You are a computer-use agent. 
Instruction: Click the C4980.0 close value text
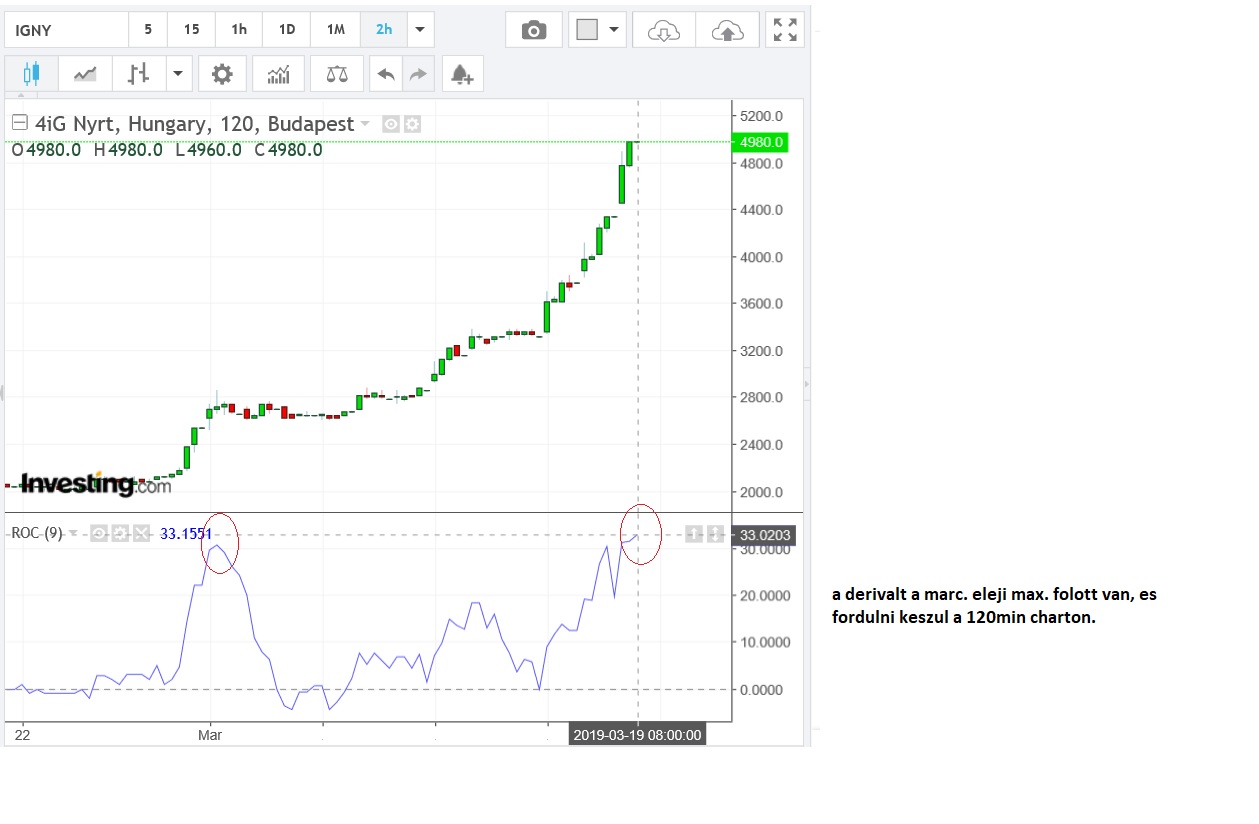[288, 150]
